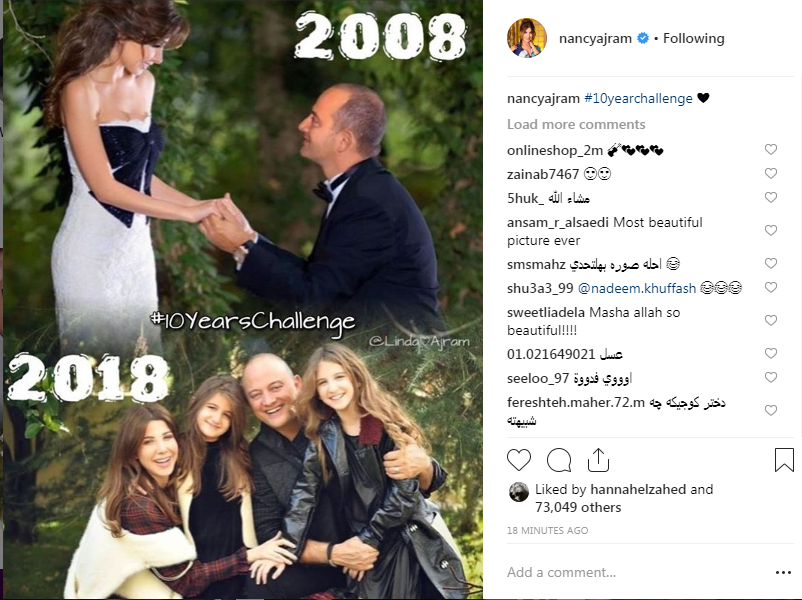Save post with the bookmark icon

(x=784, y=460)
